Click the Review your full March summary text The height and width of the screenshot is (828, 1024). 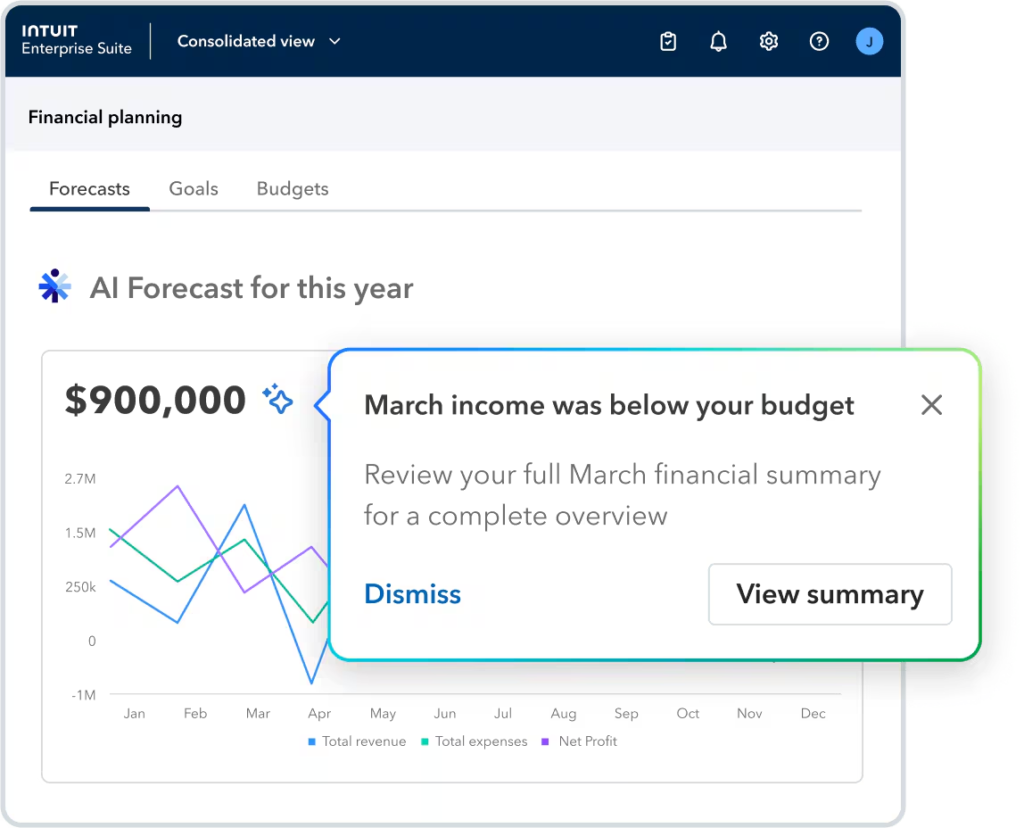click(x=622, y=495)
